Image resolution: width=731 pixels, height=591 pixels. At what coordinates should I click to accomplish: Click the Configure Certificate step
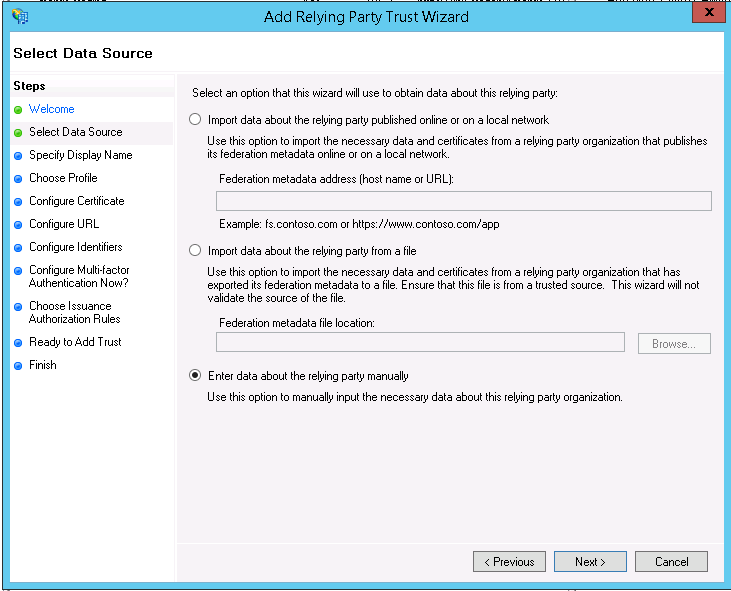click(76, 201)
